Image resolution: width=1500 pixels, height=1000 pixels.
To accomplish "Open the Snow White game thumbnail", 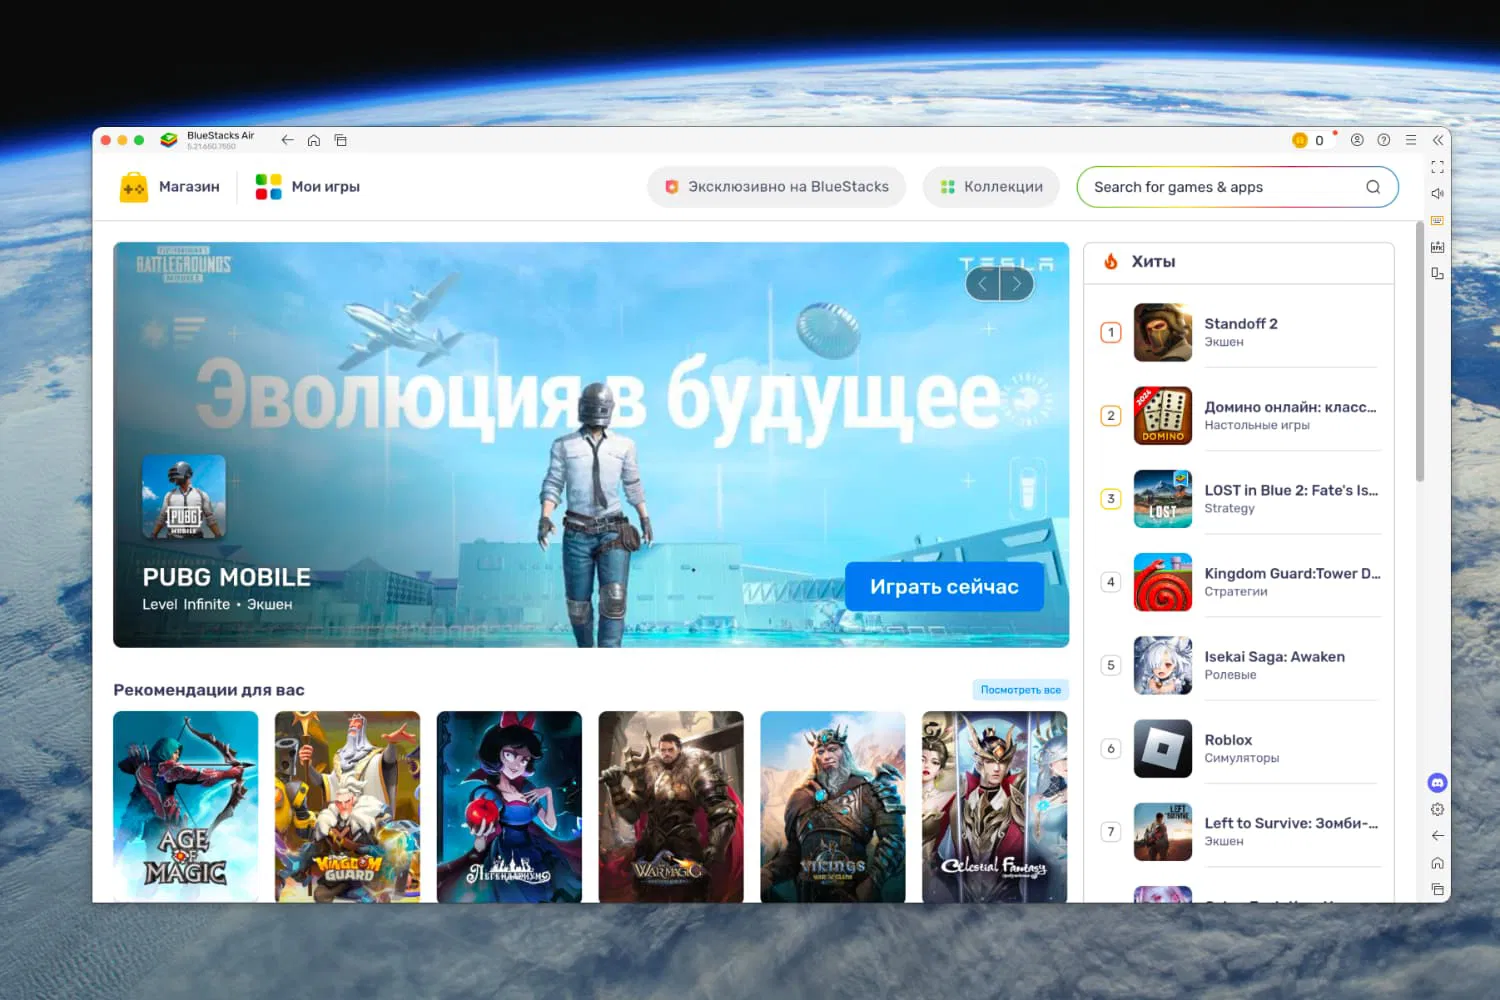I will [x=509, y=806].
